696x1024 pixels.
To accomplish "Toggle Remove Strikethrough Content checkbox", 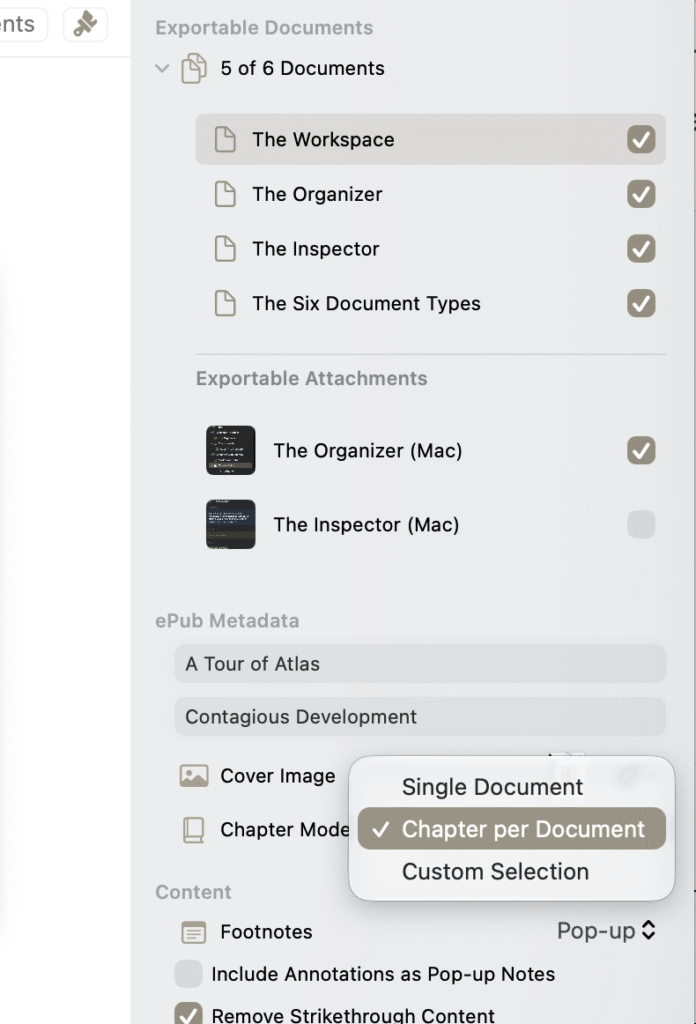I will pyautogui.click(x=188, y=1013).
